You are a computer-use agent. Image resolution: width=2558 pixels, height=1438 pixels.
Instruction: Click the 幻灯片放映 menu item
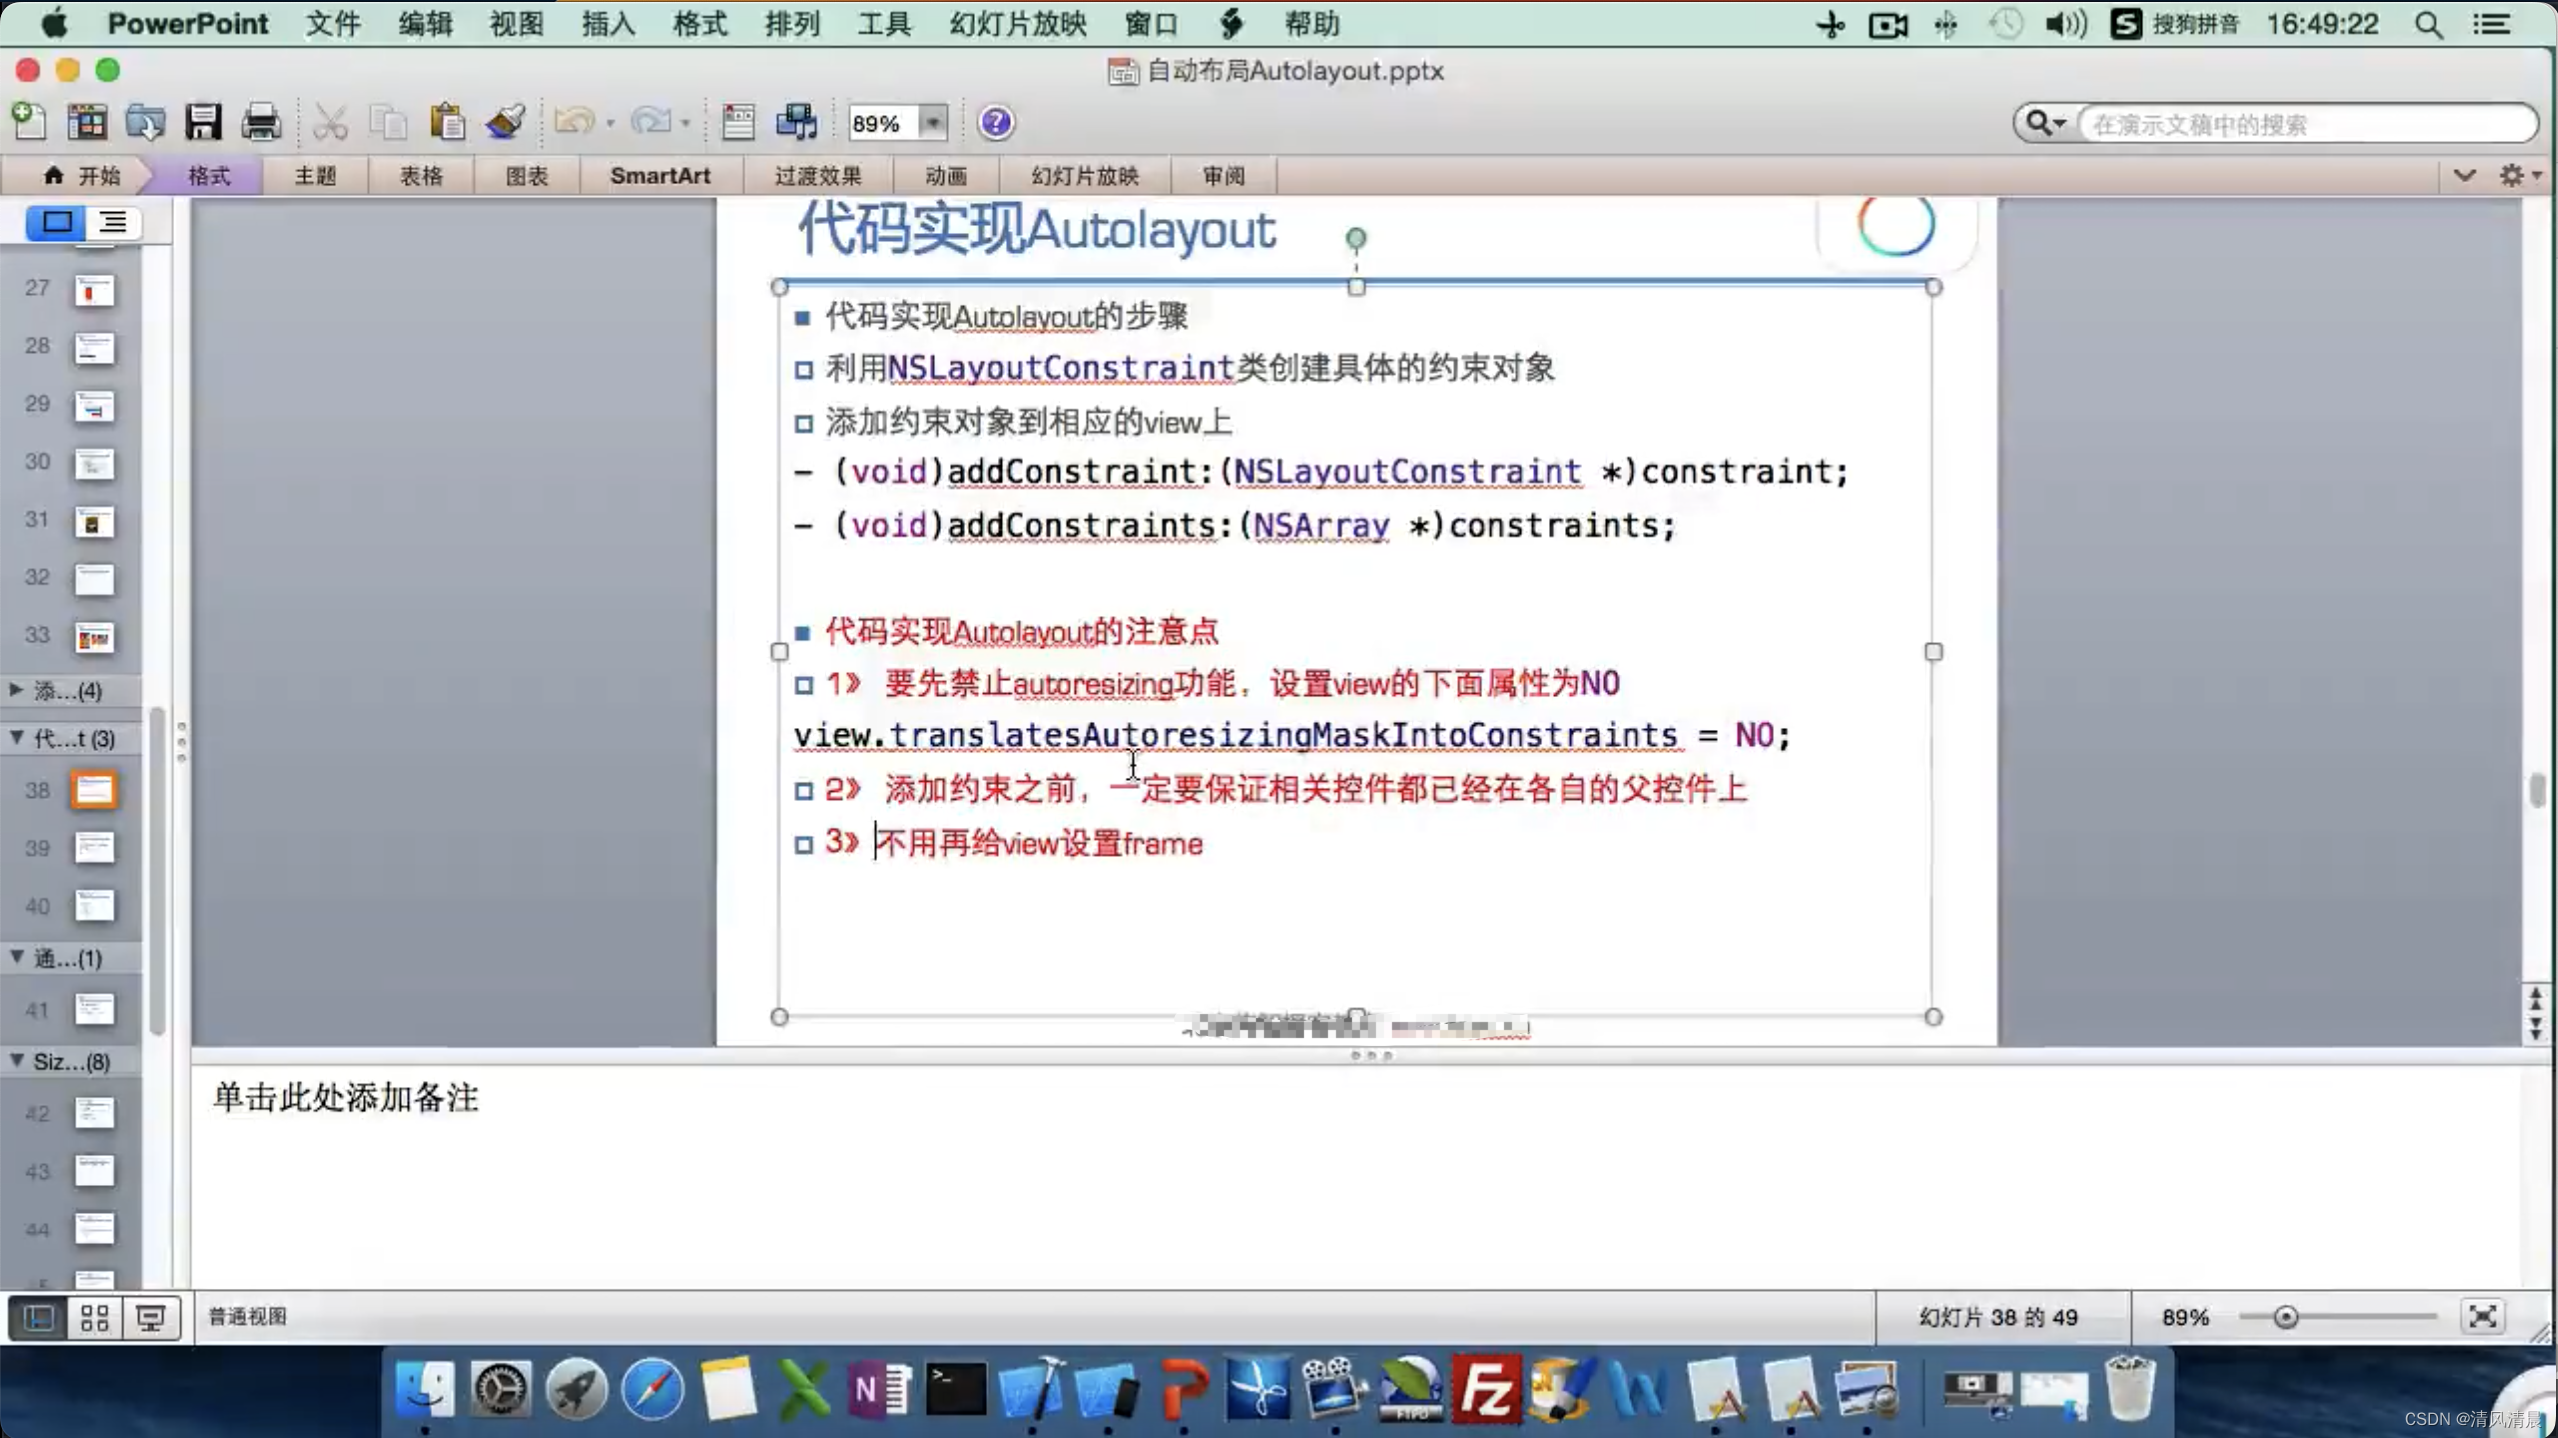coord(1017,23)
